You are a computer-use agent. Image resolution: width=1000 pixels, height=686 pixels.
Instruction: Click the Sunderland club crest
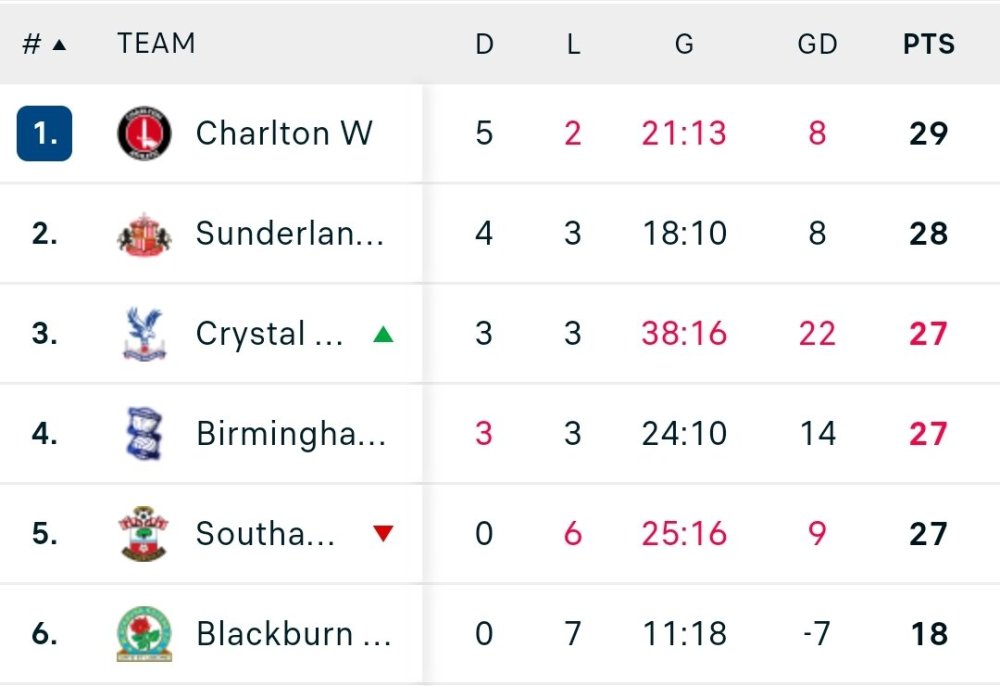[144, 234]
